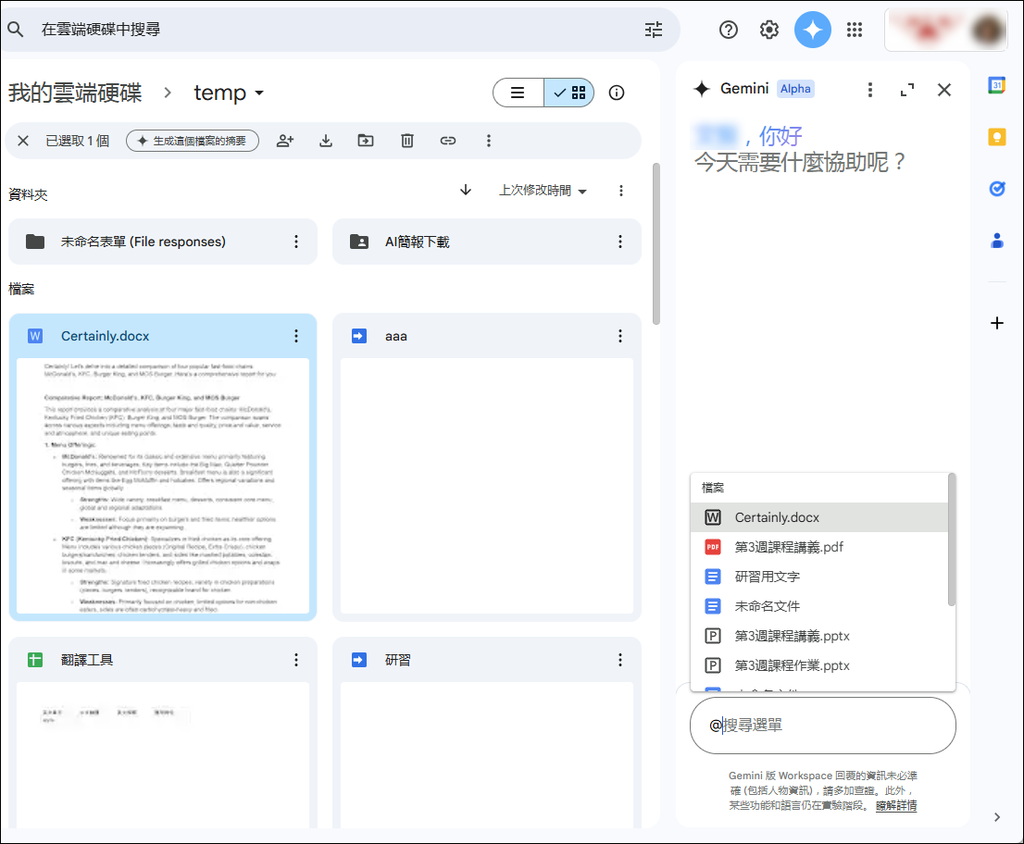
Task: Open more options for 翻譯工具 file
Action: pyautogui.click(x=296, y=660)
